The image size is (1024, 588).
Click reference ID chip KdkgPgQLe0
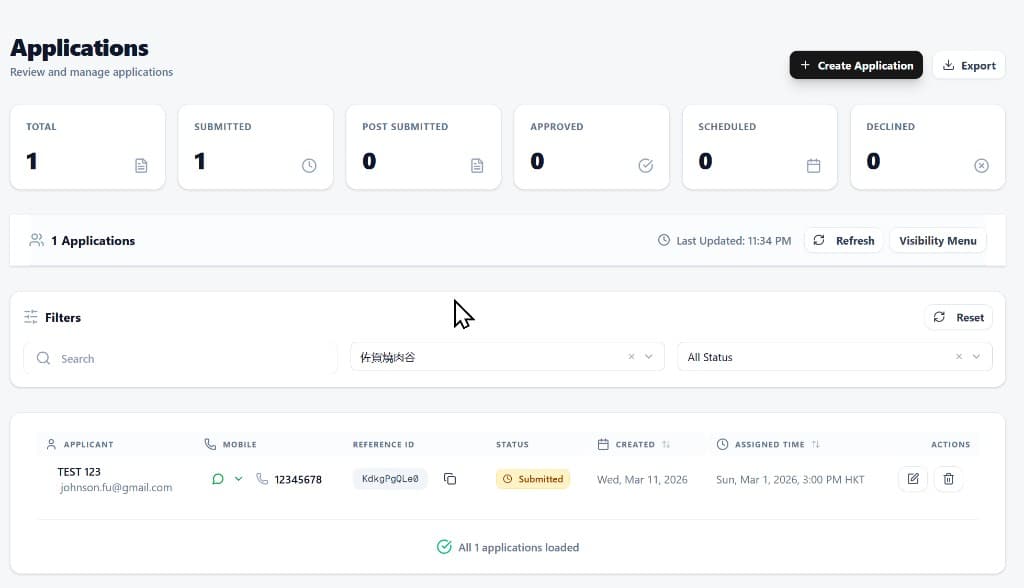point(390,479)
